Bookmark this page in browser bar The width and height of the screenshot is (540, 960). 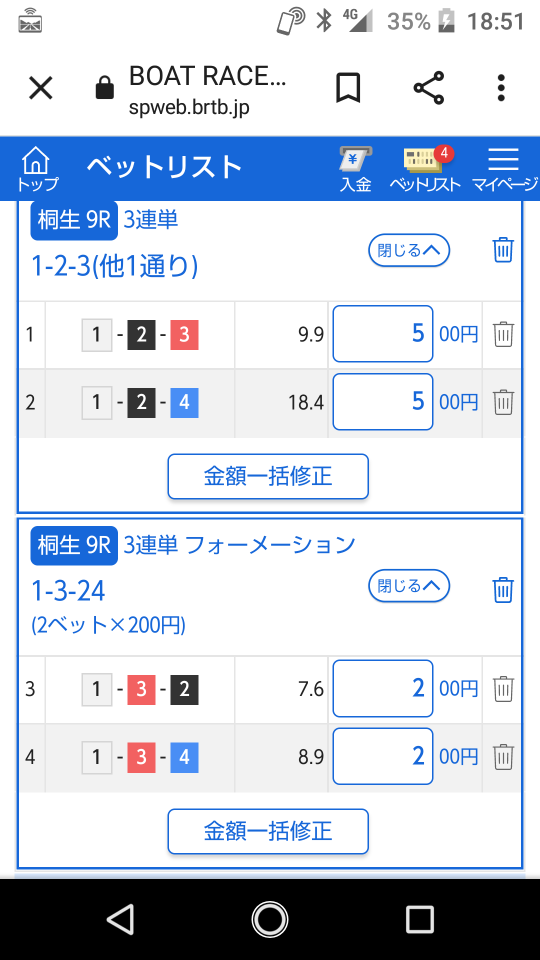[348, 88]
